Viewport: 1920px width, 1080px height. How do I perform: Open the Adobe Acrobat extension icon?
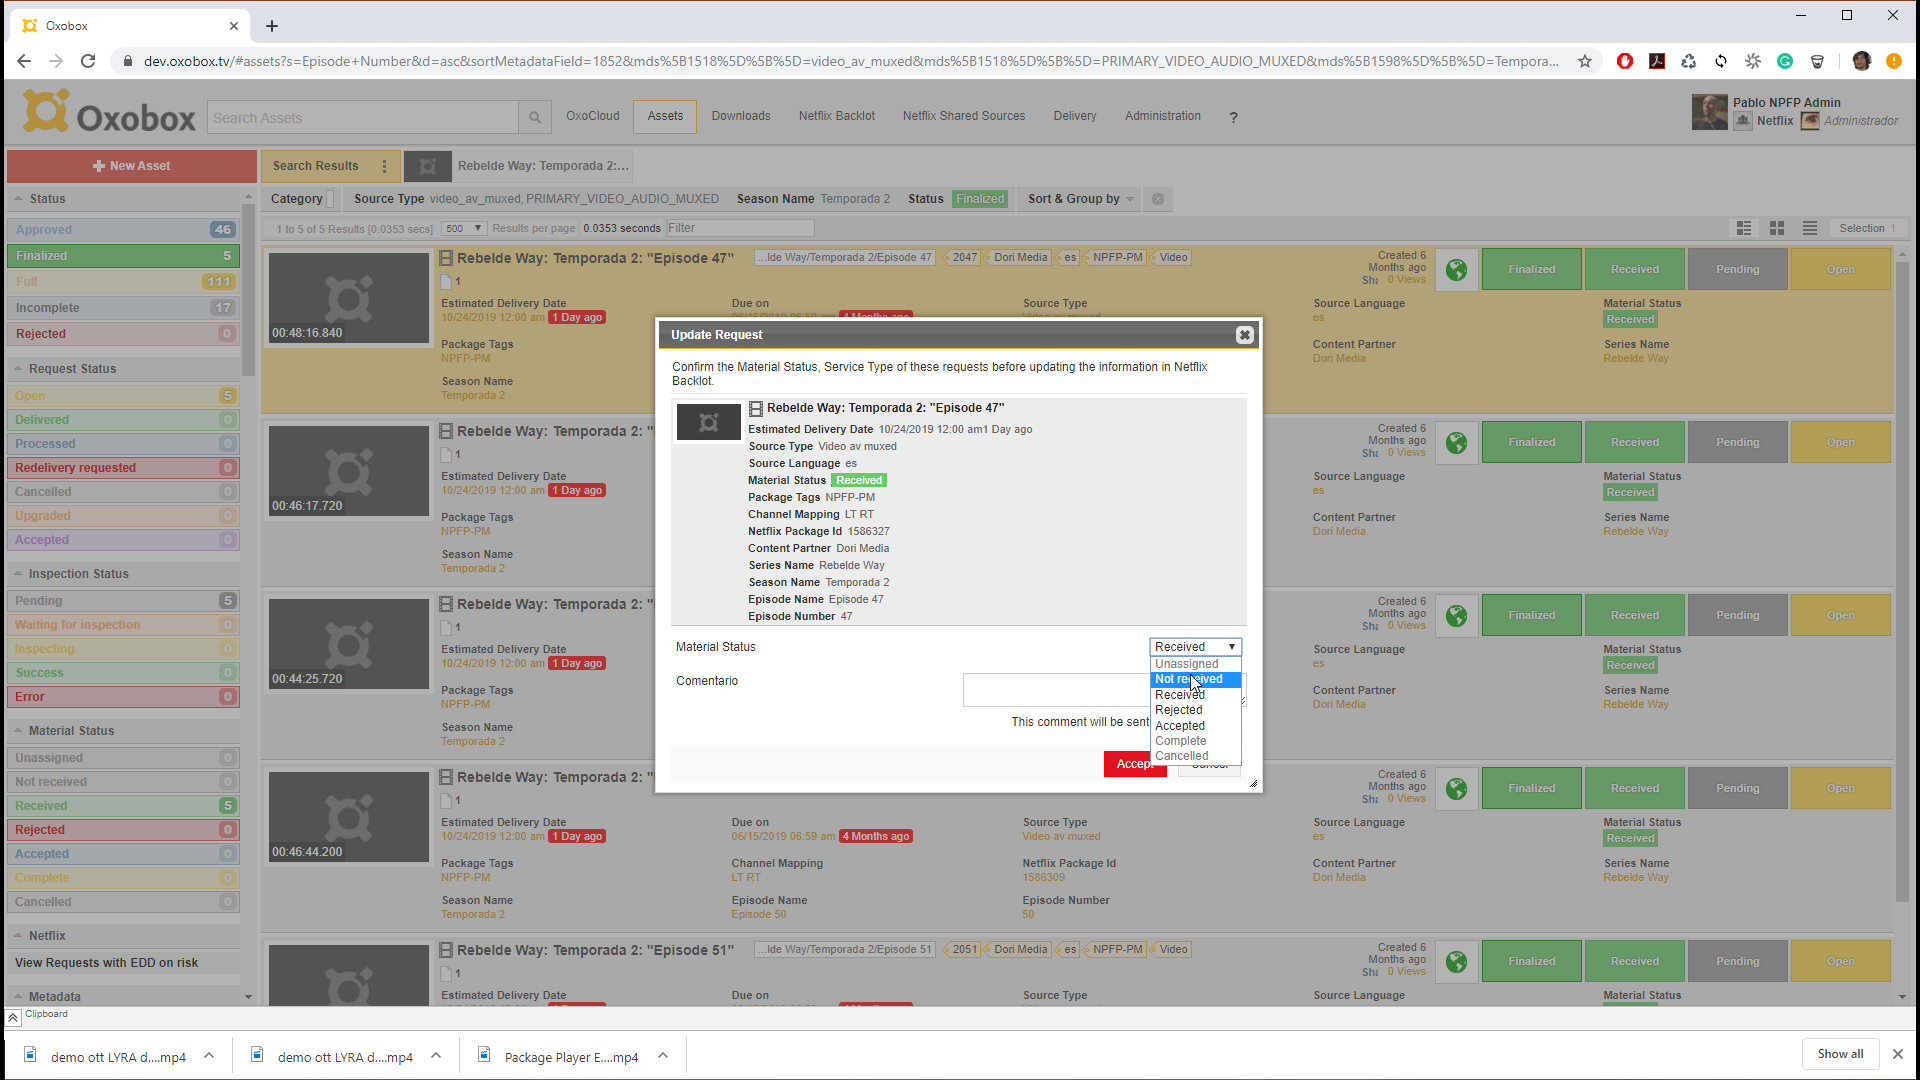tap(1657, 61)
